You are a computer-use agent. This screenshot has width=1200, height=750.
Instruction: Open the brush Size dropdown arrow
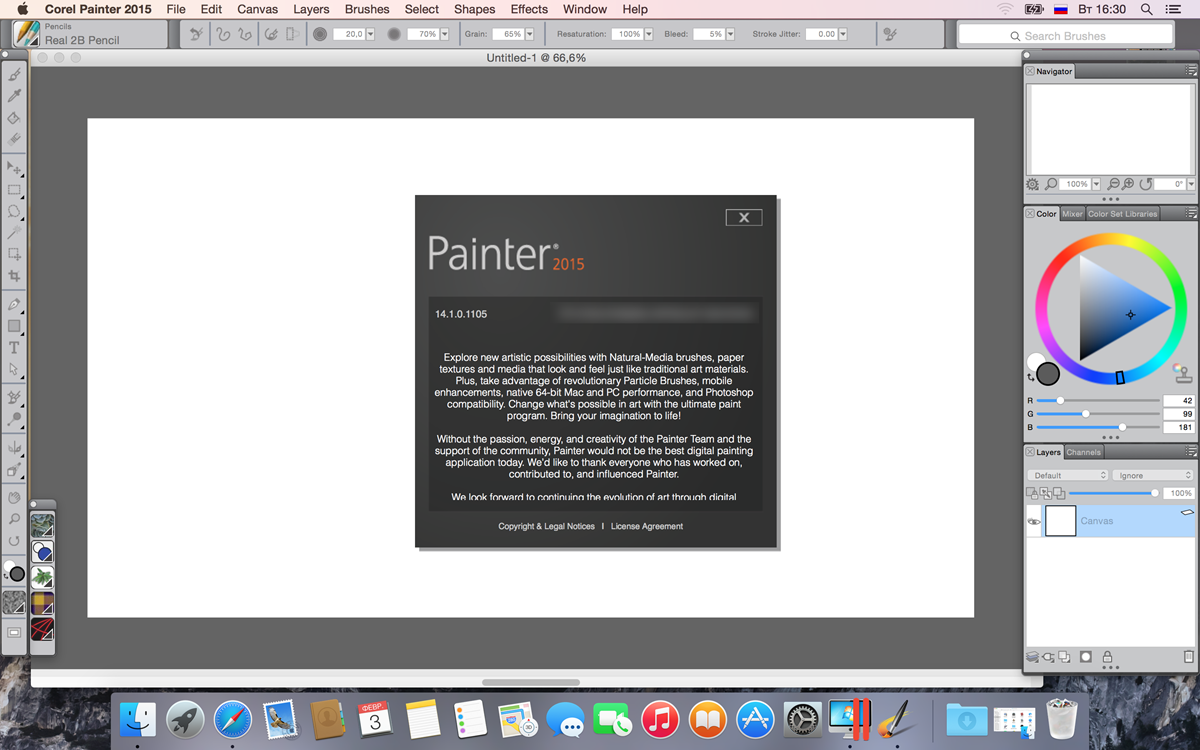click(370, 34)
